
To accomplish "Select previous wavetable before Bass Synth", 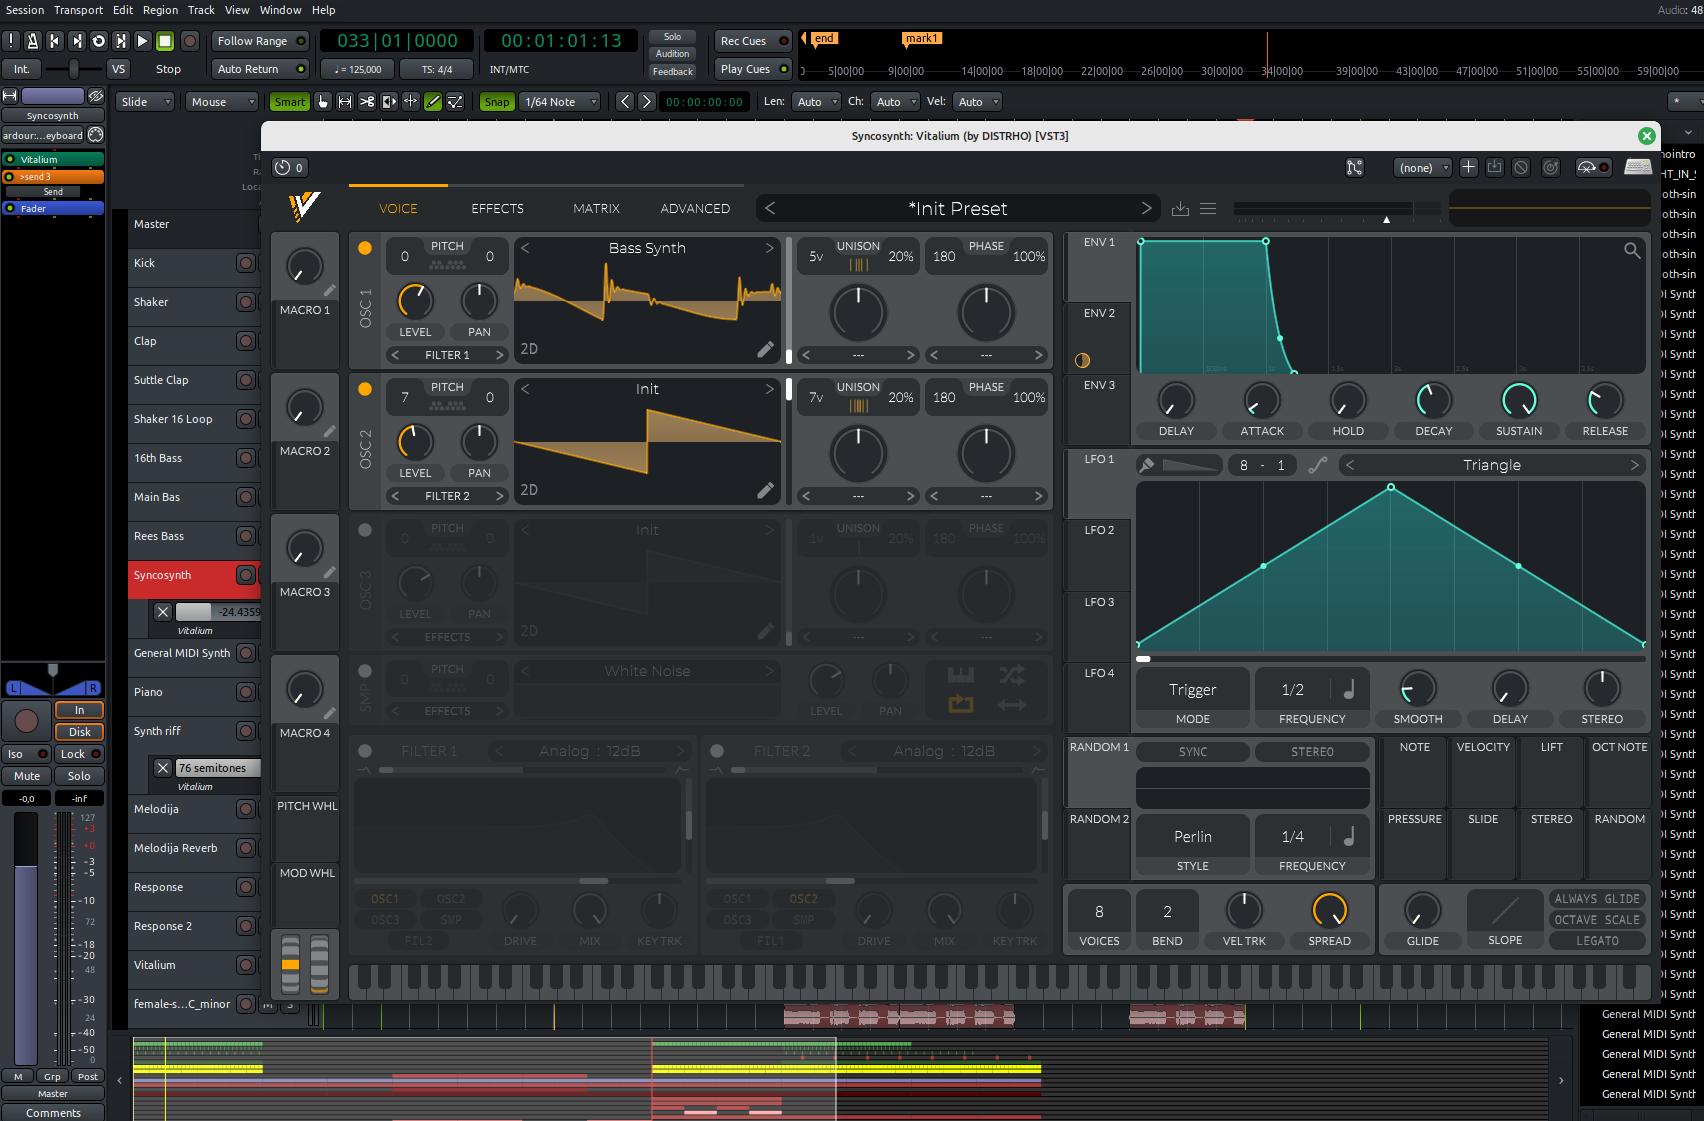I will 525,248.
